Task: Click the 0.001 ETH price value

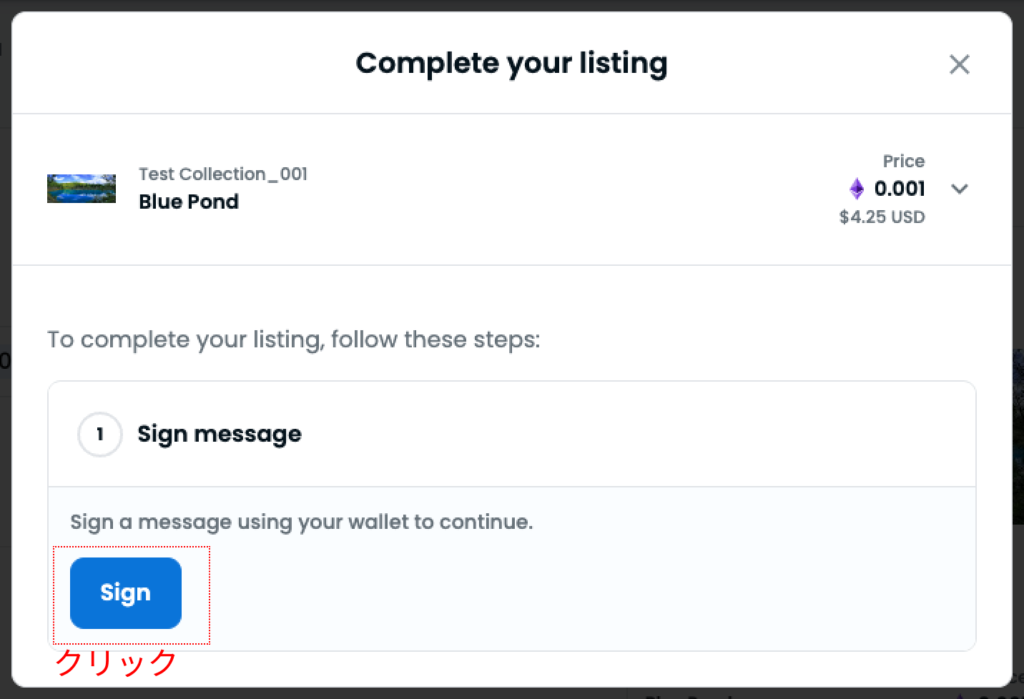Action: coord(899,189)
